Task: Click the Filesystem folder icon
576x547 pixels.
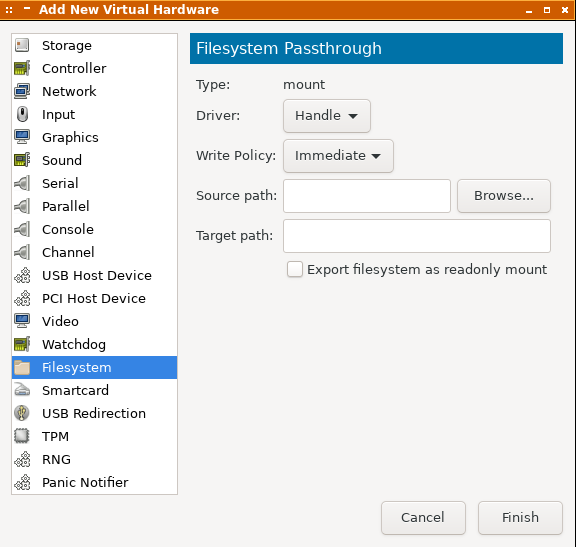Action: pos(22,367)
